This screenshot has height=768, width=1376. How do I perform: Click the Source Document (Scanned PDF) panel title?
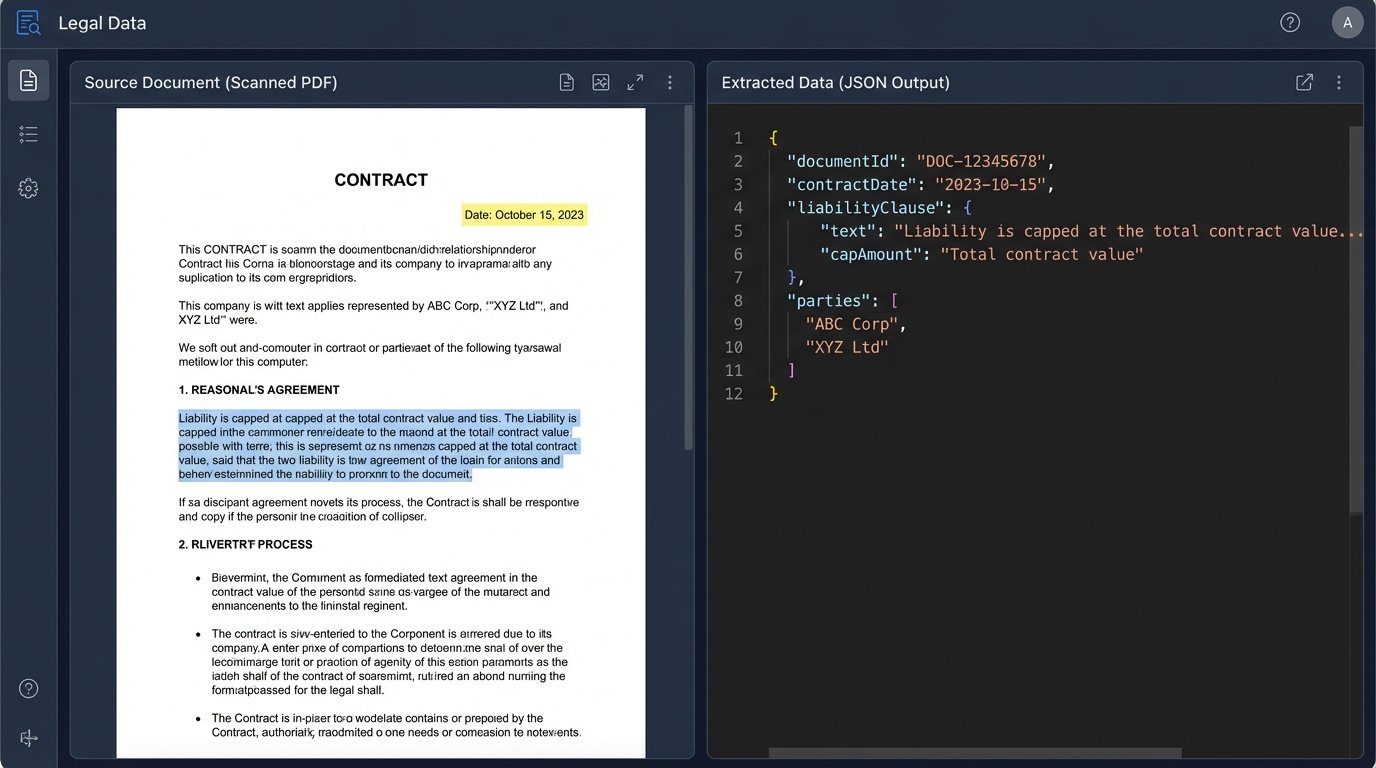[210, 82]
